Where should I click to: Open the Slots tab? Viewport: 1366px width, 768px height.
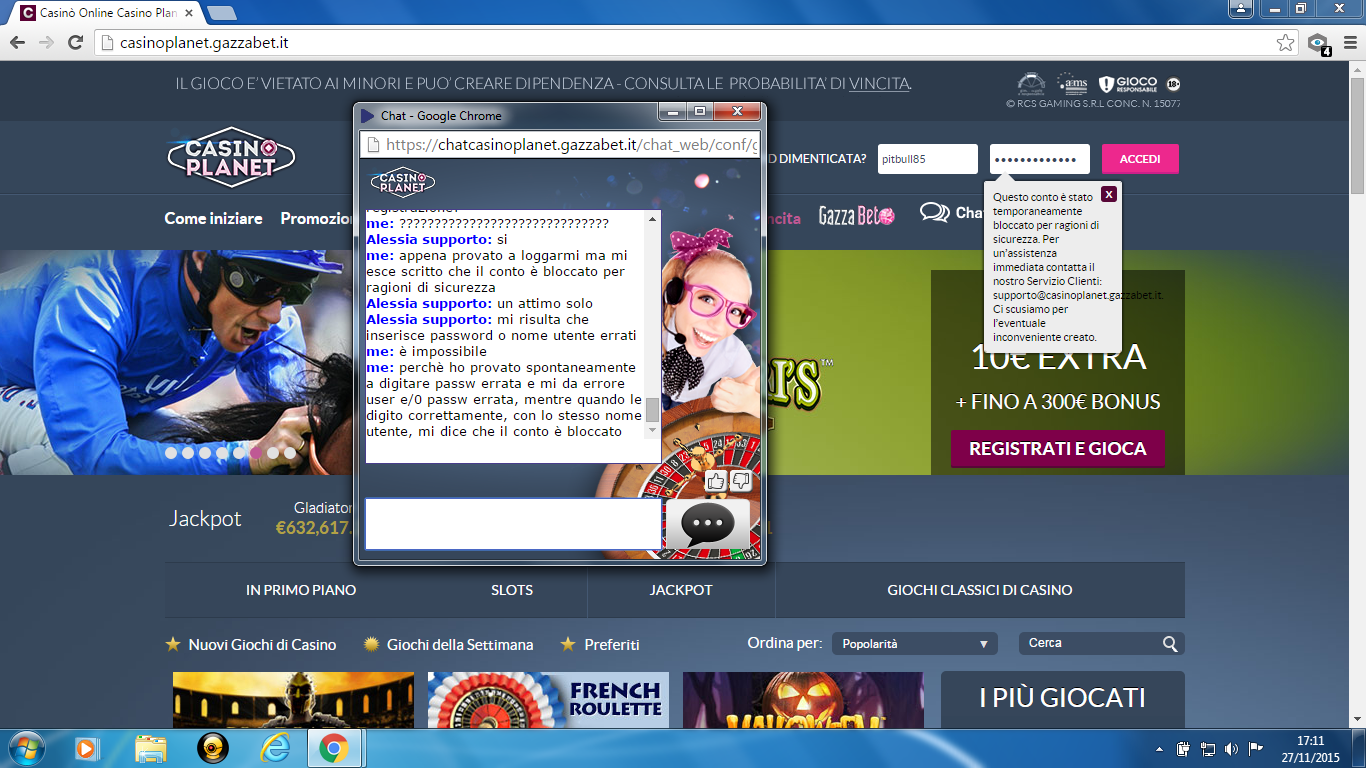click(x=512, y=590)
